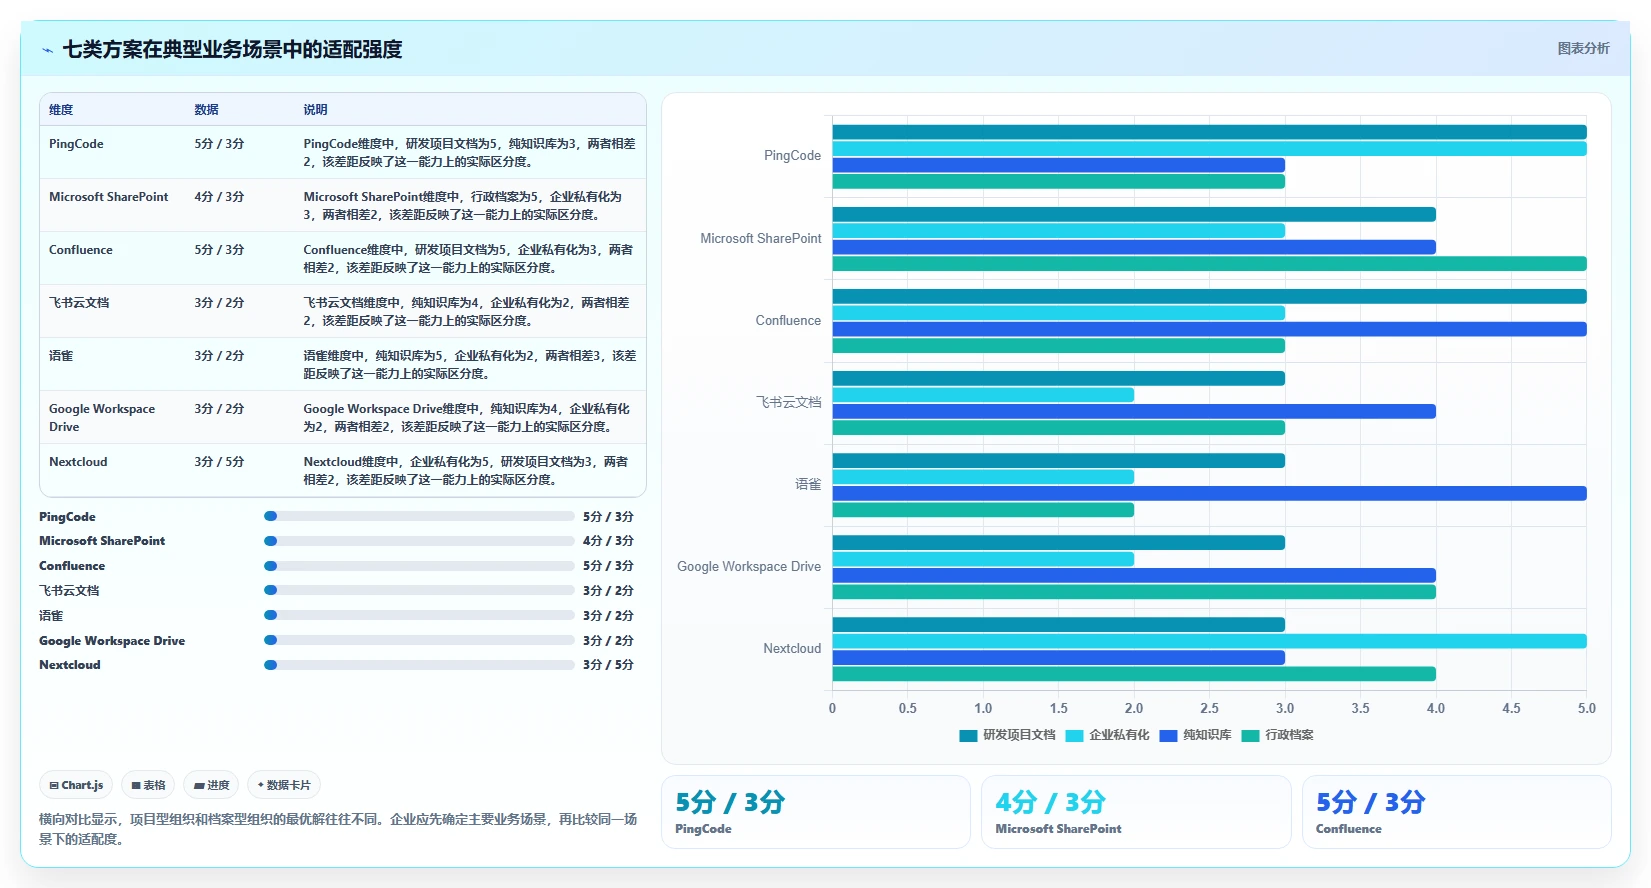Toggle 研发项目文档 legend swatch
This screenshot has width=1651, height=888.
[968, 735]
